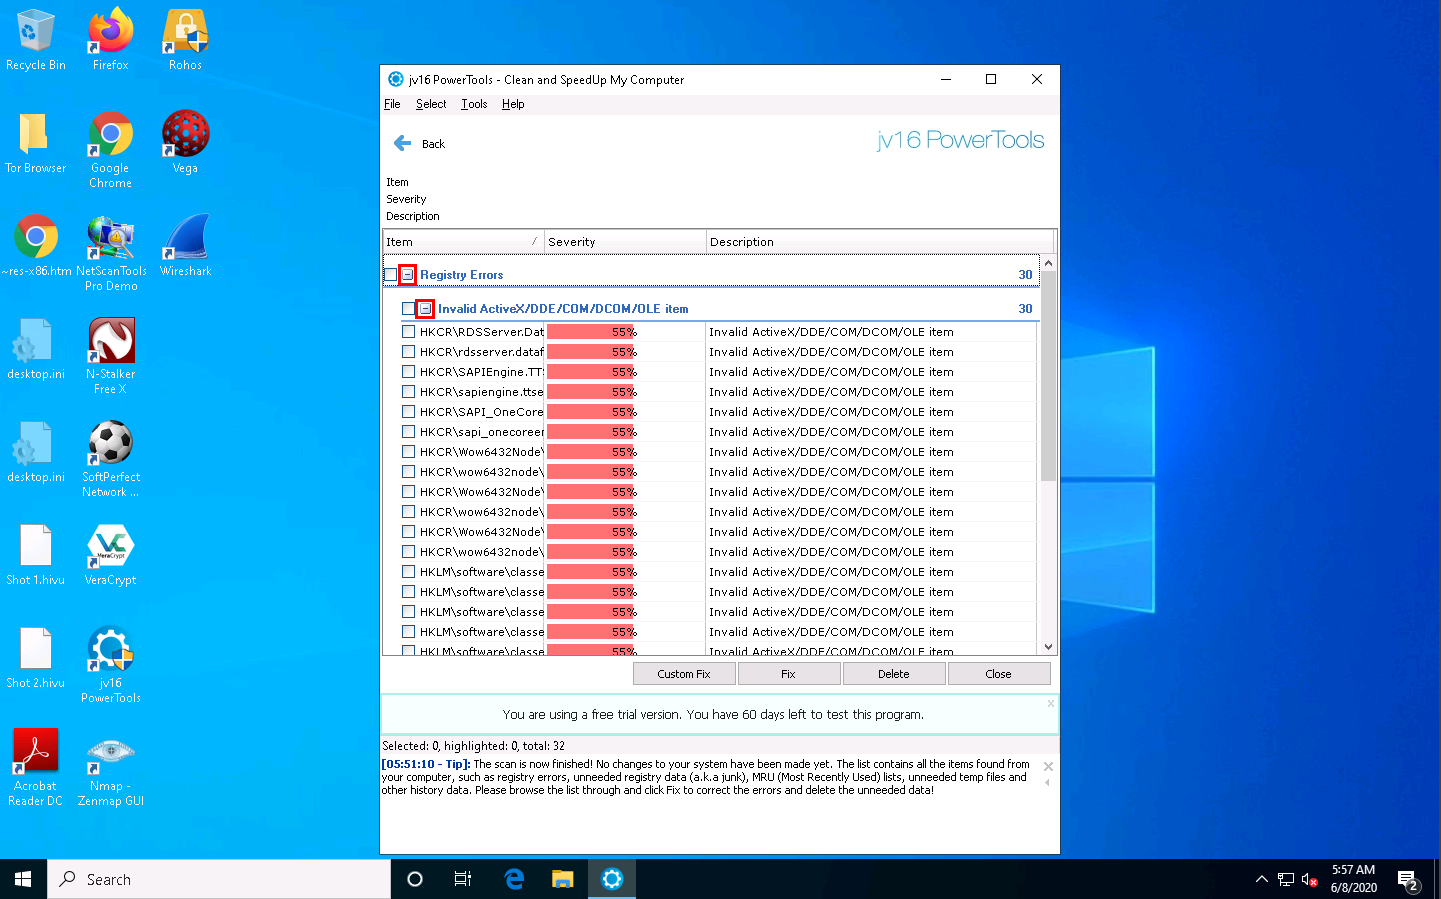The width and height of the screenshot is (1441, 899).
Task: Click the Windows Start button
Action: [23, 879]
